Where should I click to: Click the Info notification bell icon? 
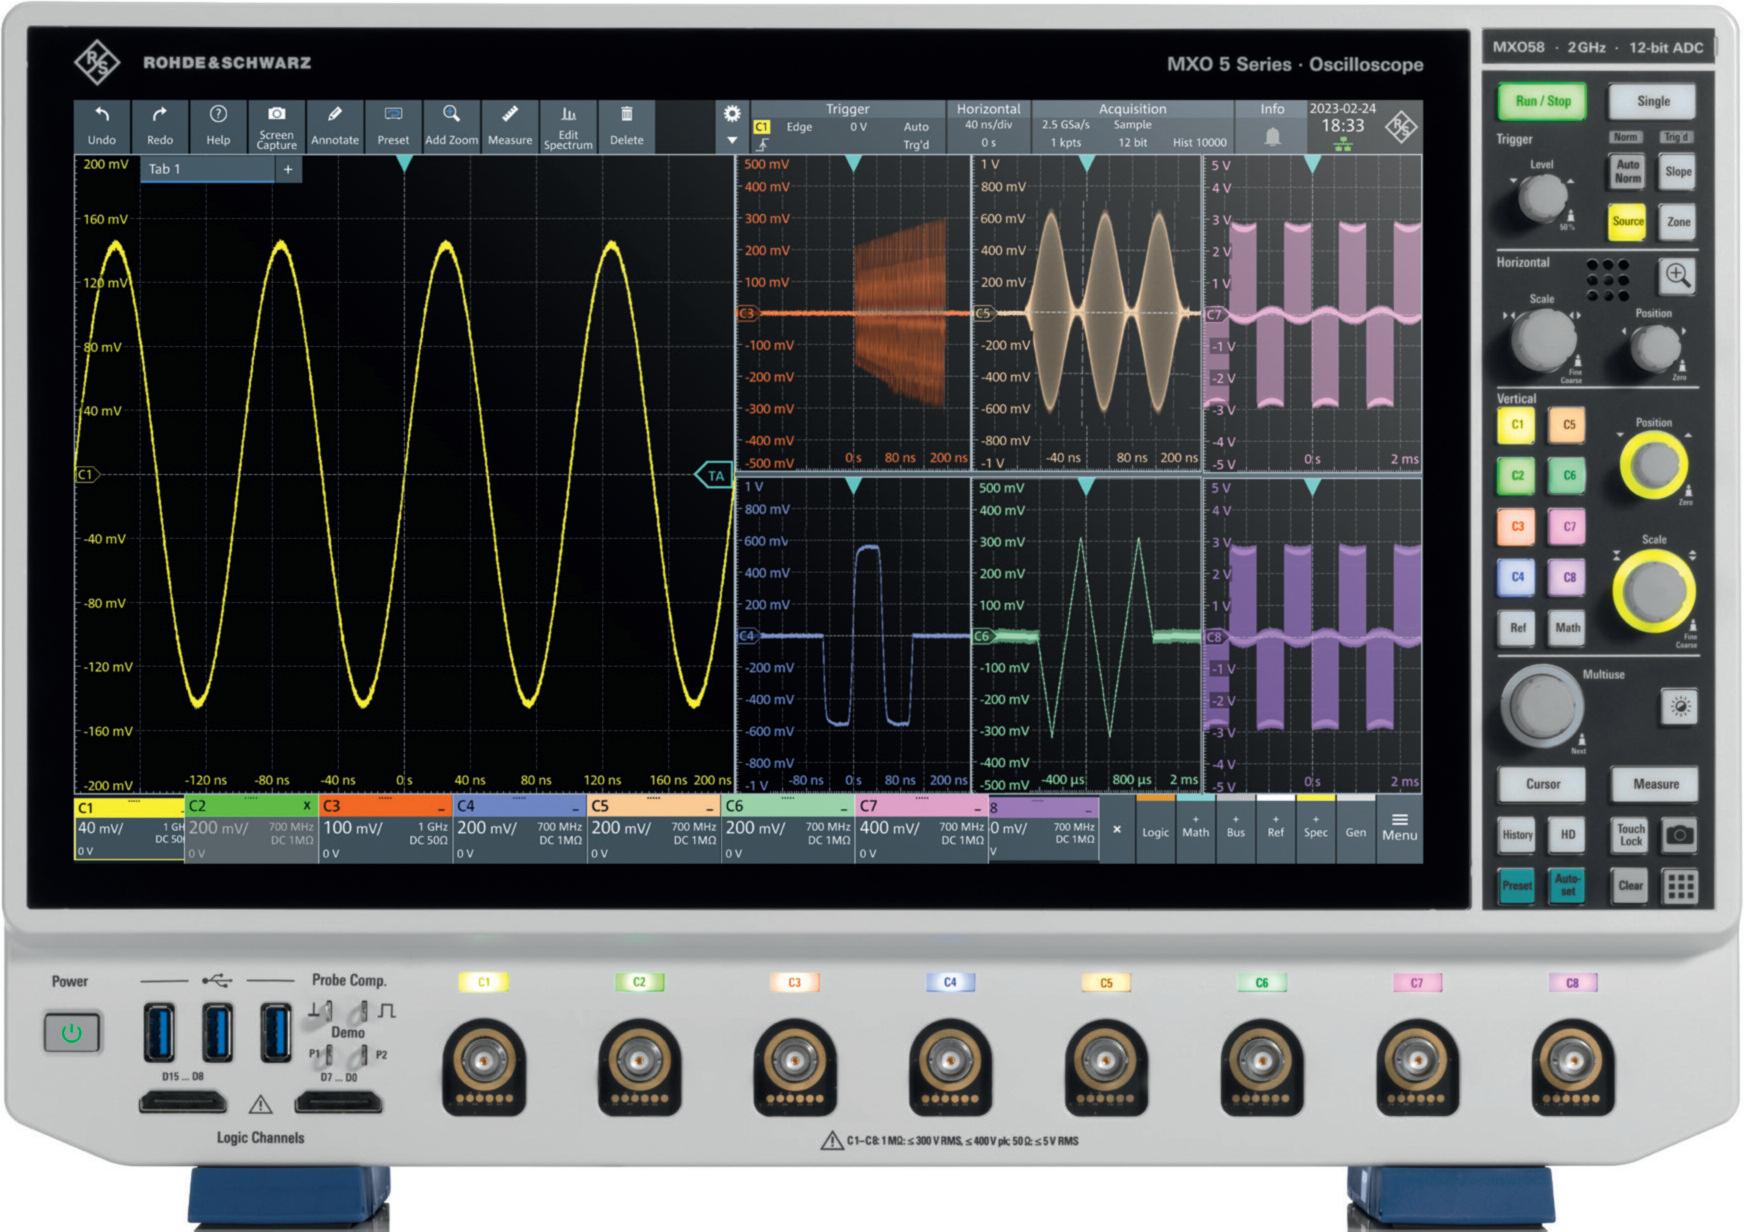pos(1272,137)
